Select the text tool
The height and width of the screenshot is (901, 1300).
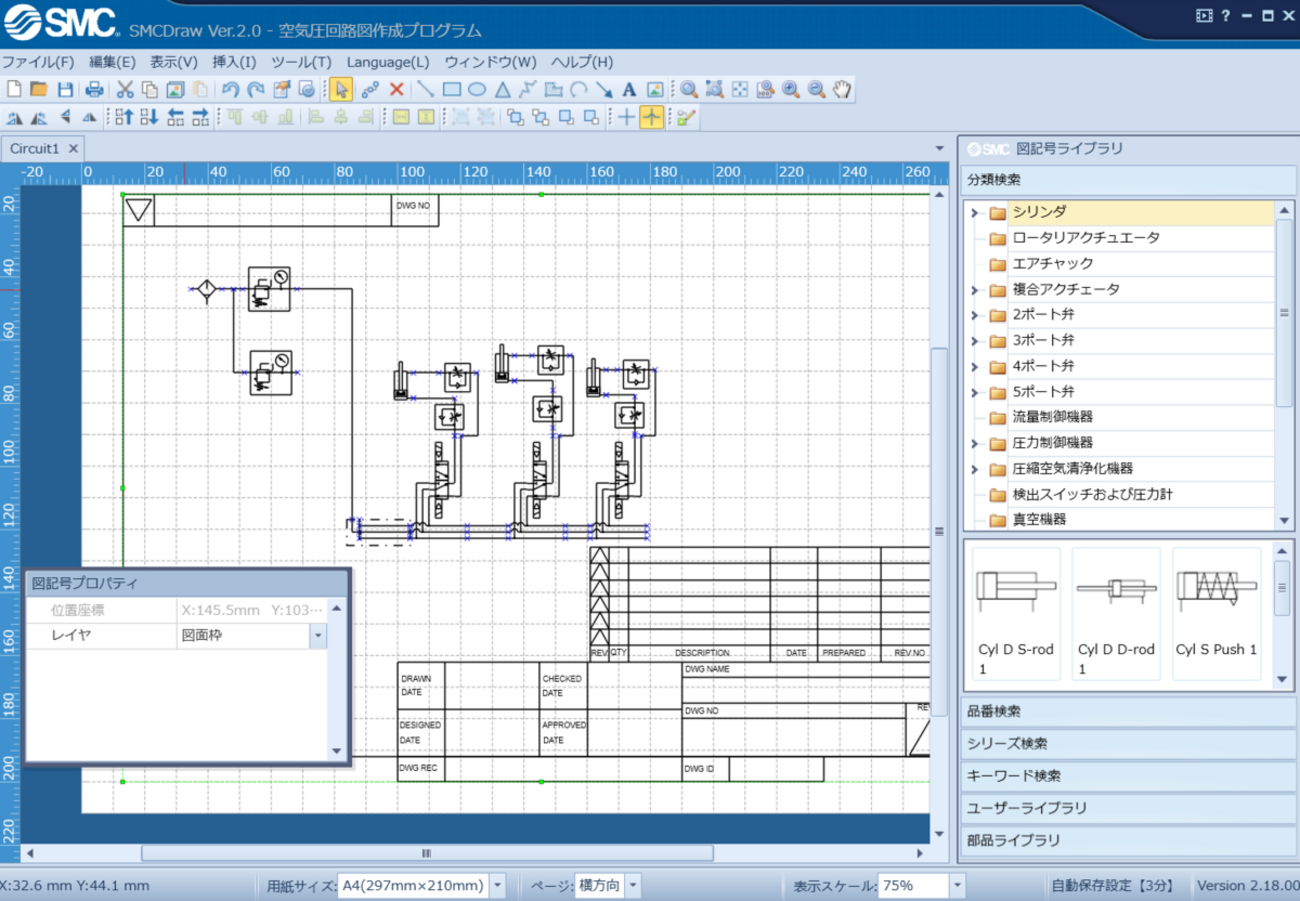629,90
